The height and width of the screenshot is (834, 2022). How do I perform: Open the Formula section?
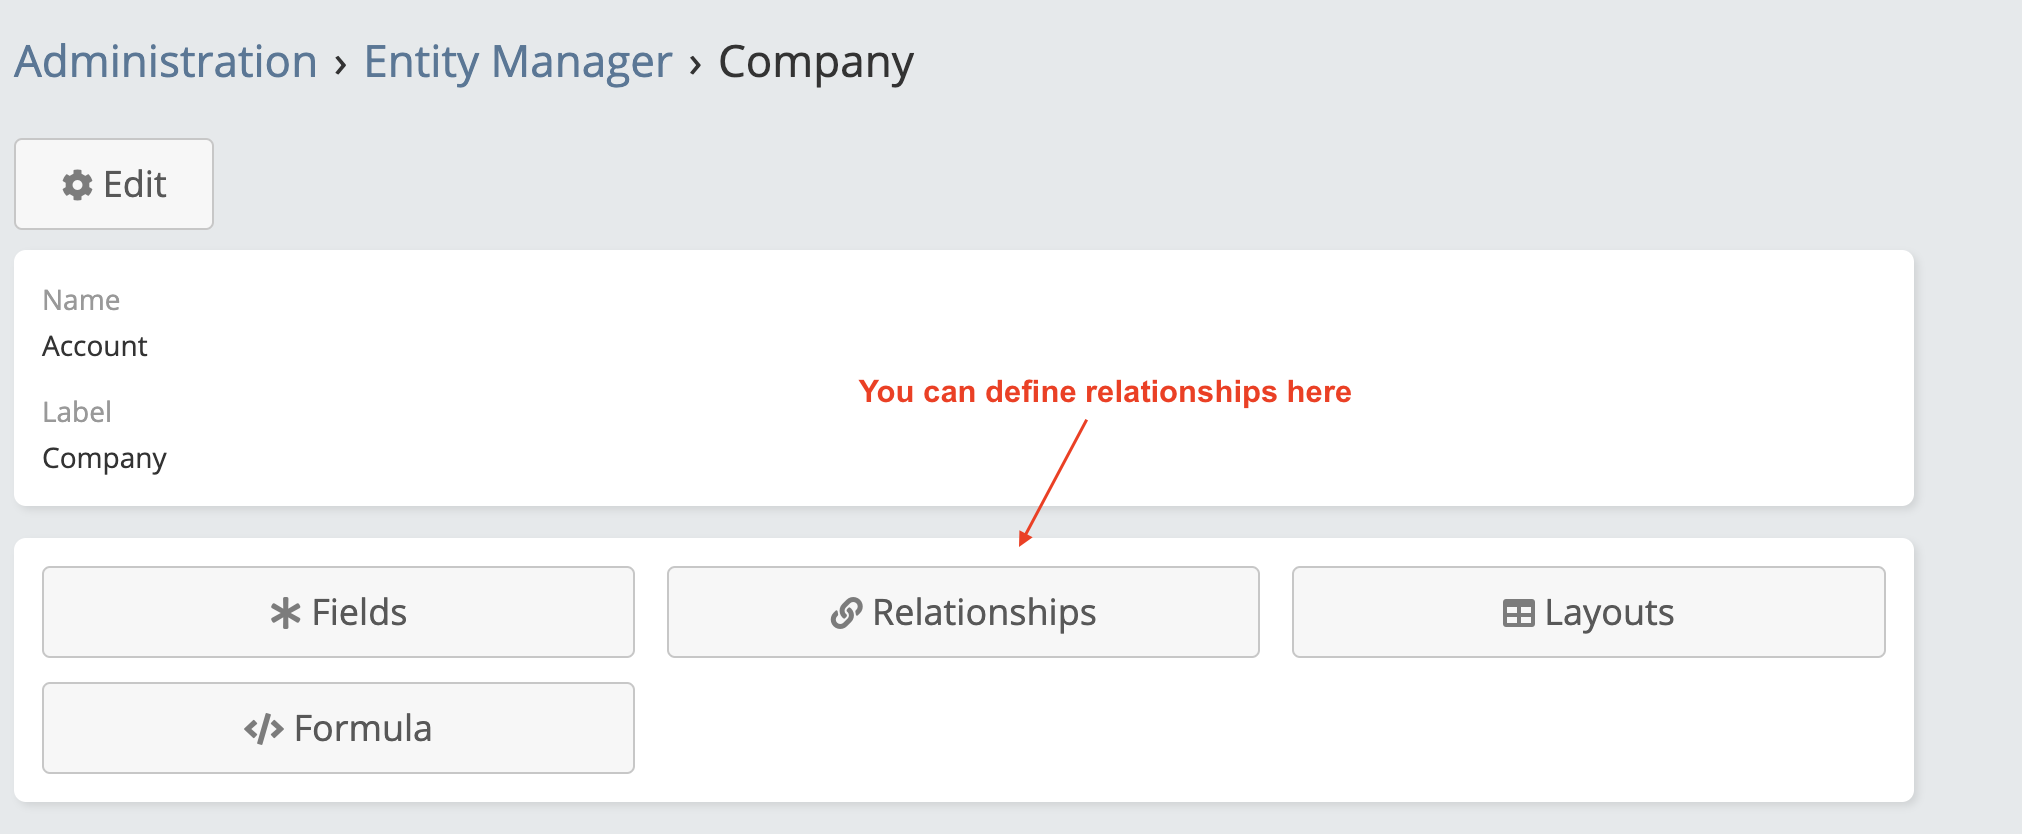(x=338, y=728)
